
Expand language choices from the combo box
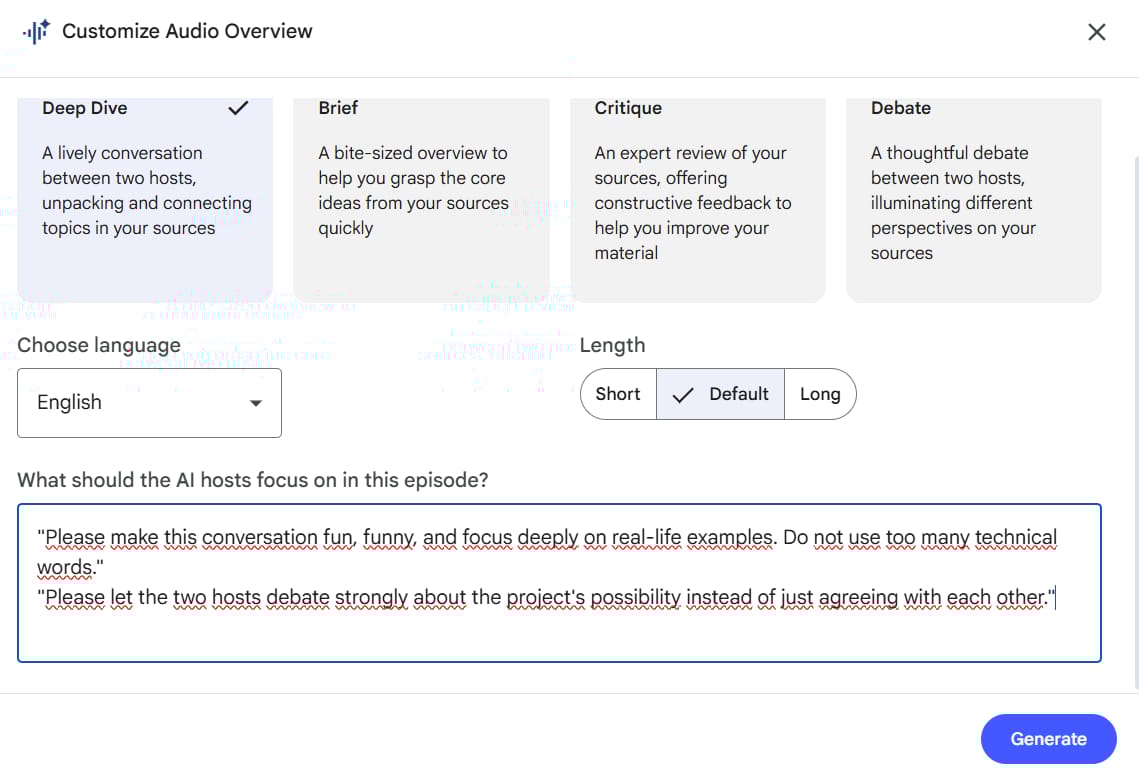point(149,403)
